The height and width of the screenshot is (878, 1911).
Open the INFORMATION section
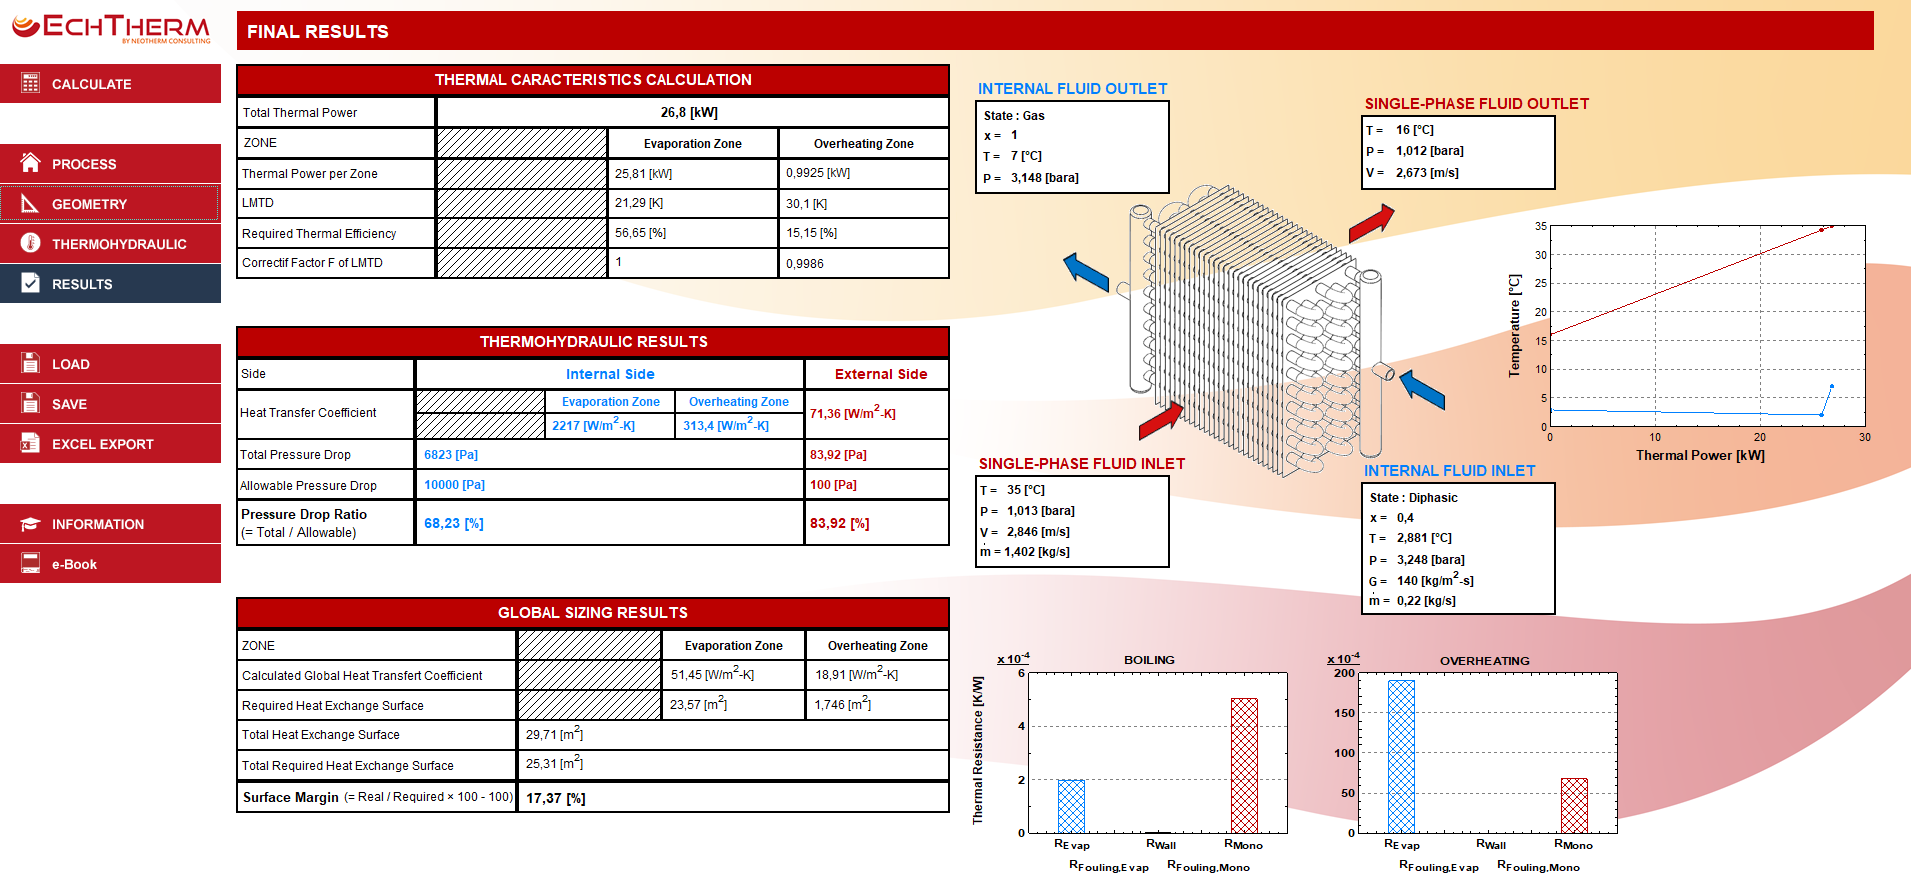110,524
